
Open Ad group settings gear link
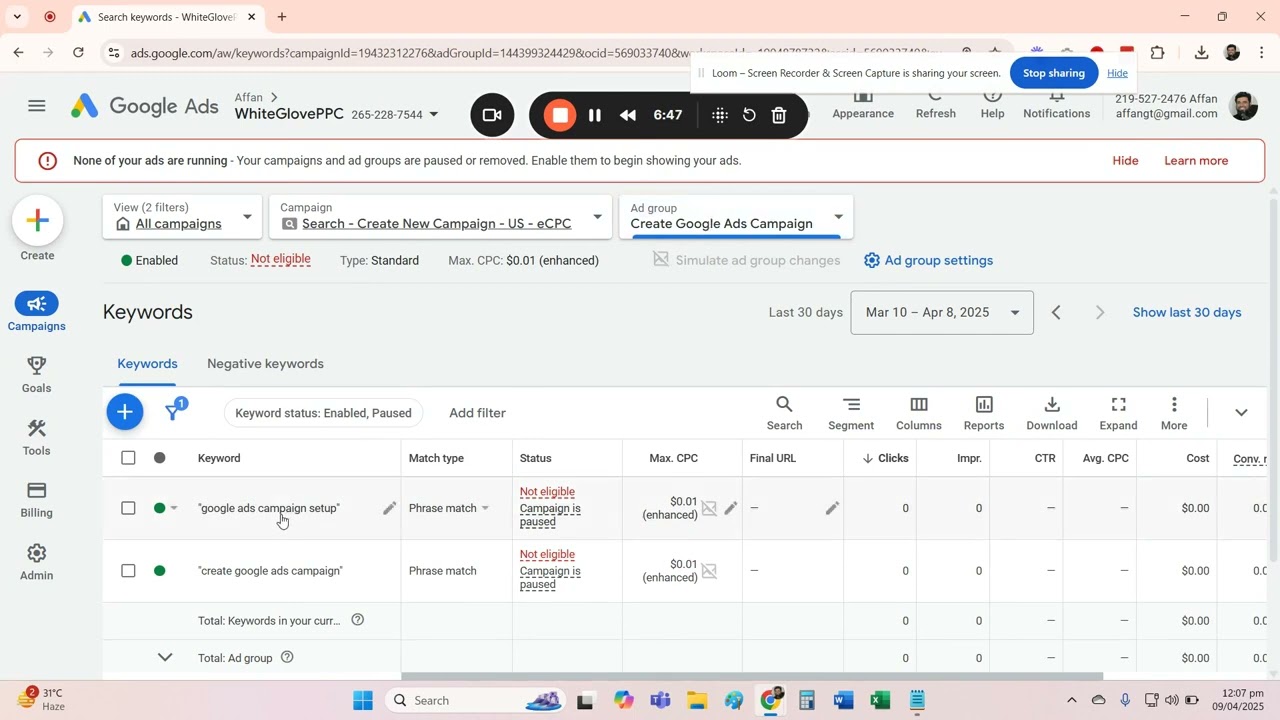[x=928, y=260]
